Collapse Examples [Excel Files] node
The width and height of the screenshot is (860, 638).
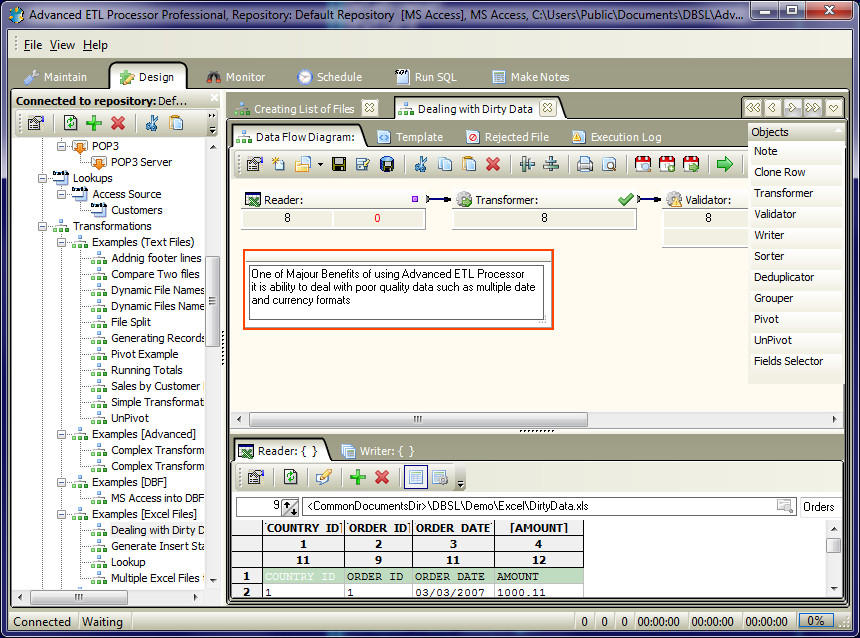[61, 515]
